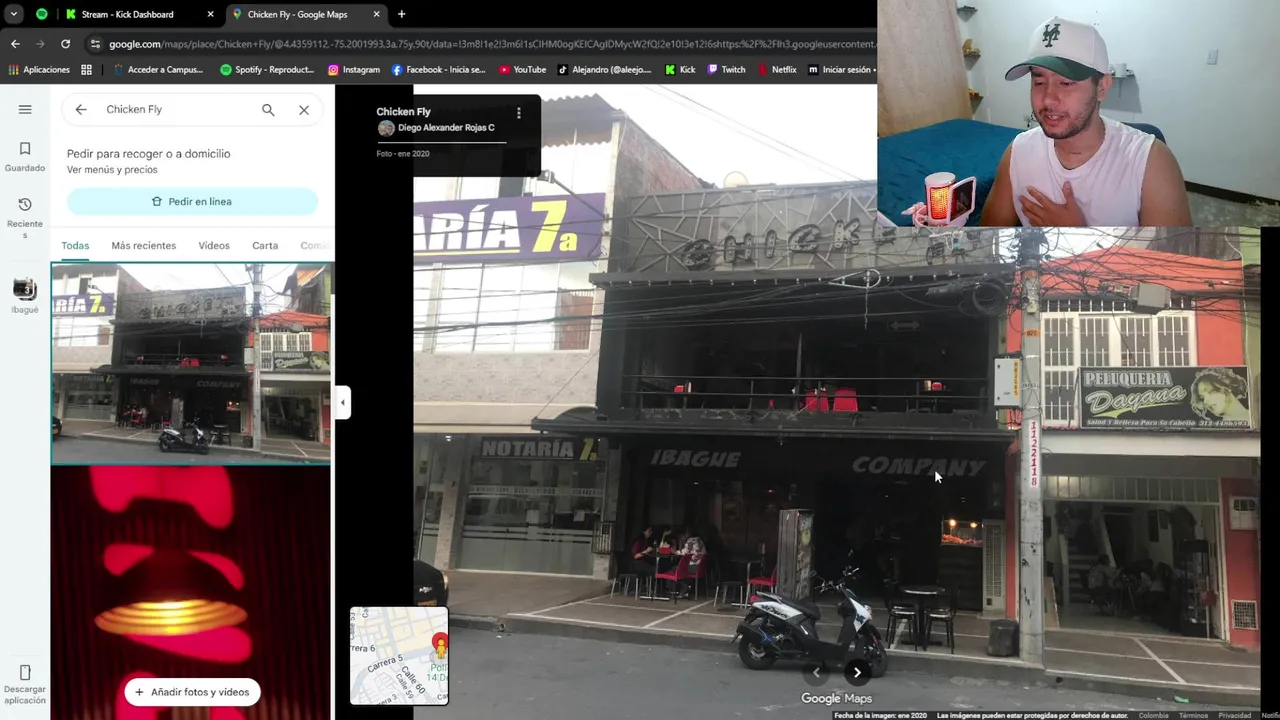Viewport: 1280px width, 720px height.
Task: Click Añadir fotos y videos button
Action: 192,692
